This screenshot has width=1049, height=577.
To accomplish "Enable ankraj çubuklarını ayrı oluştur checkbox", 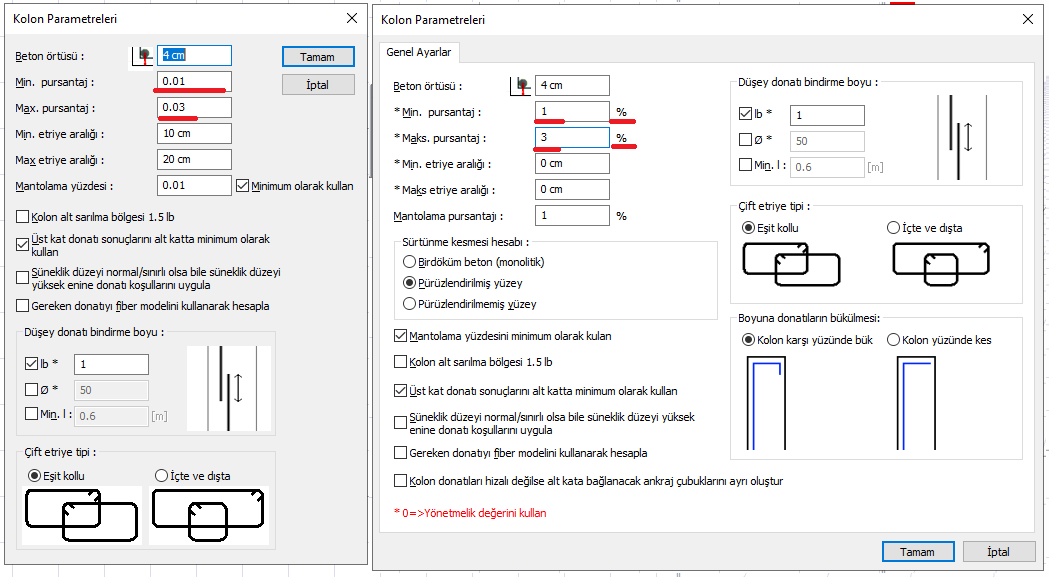I will click(x=401, y=481).
